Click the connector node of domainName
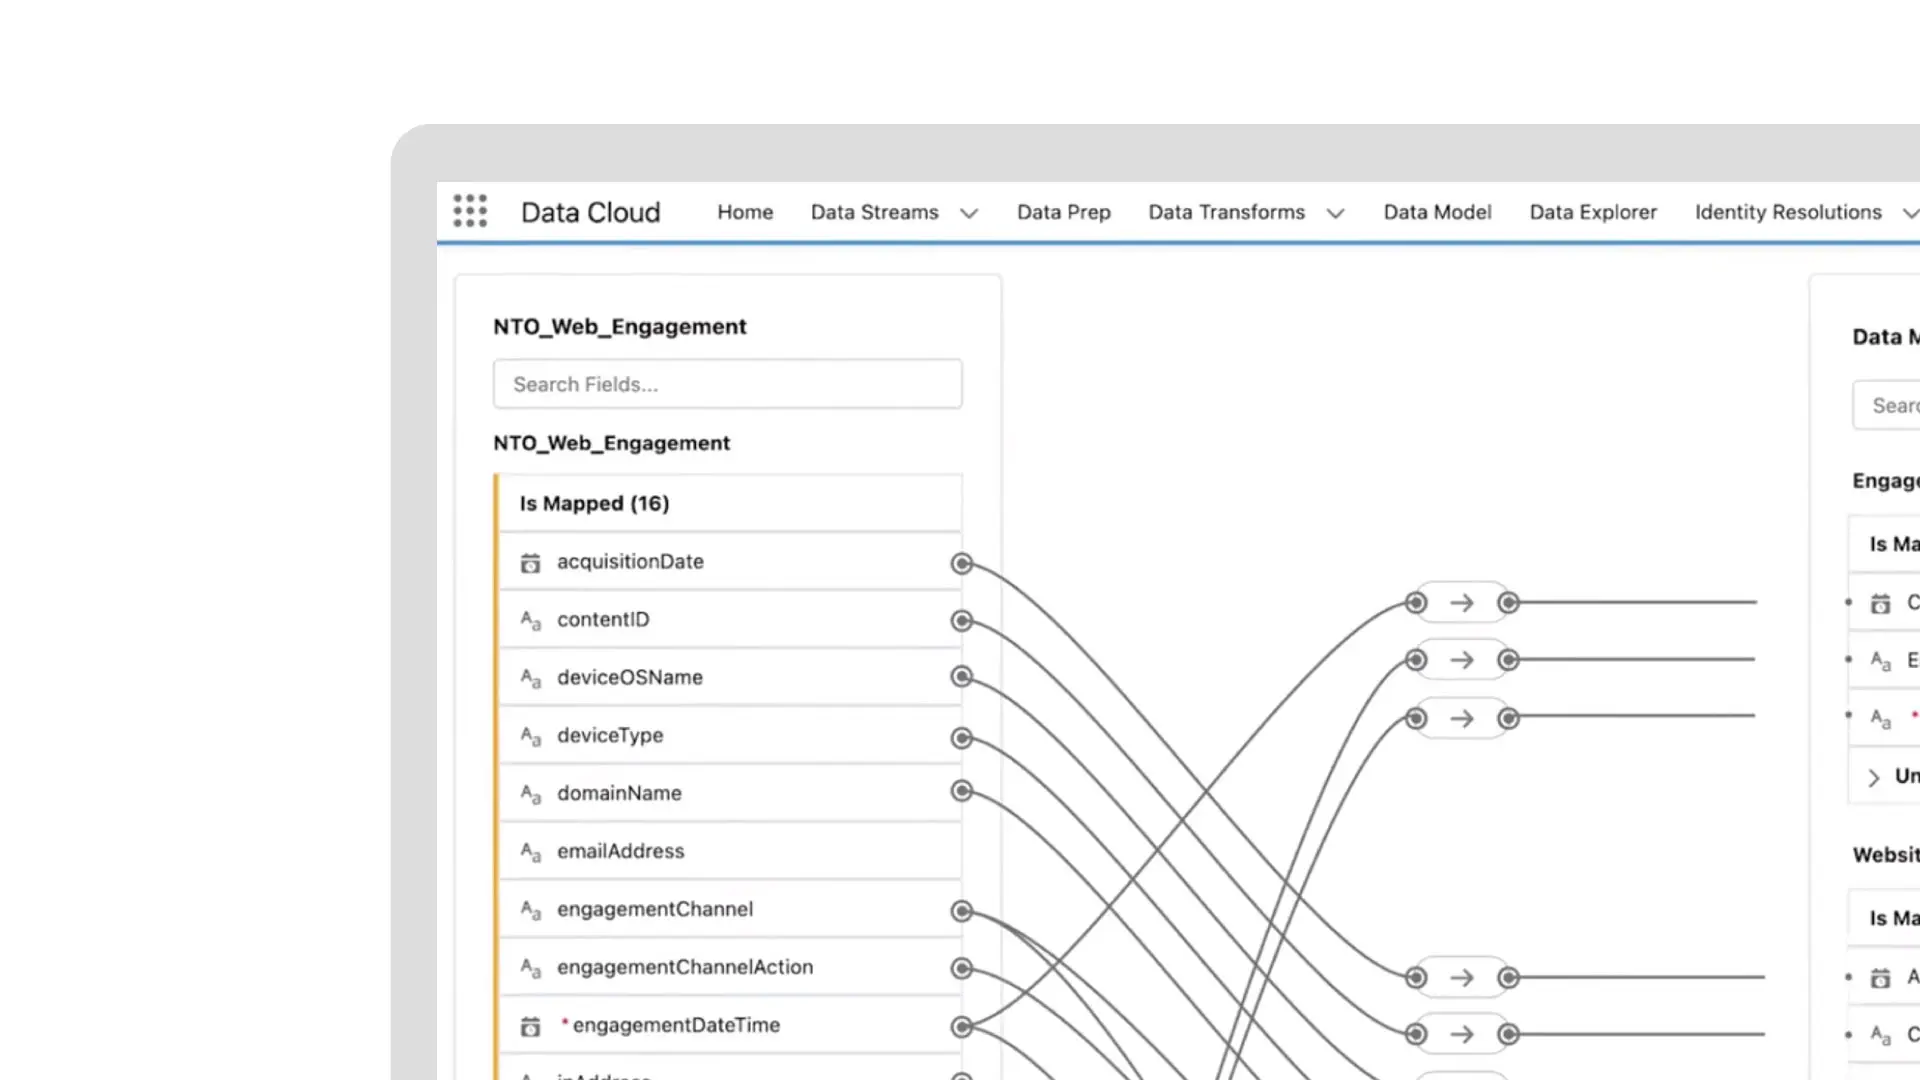1920x1080 pixels. coord(962,791)
